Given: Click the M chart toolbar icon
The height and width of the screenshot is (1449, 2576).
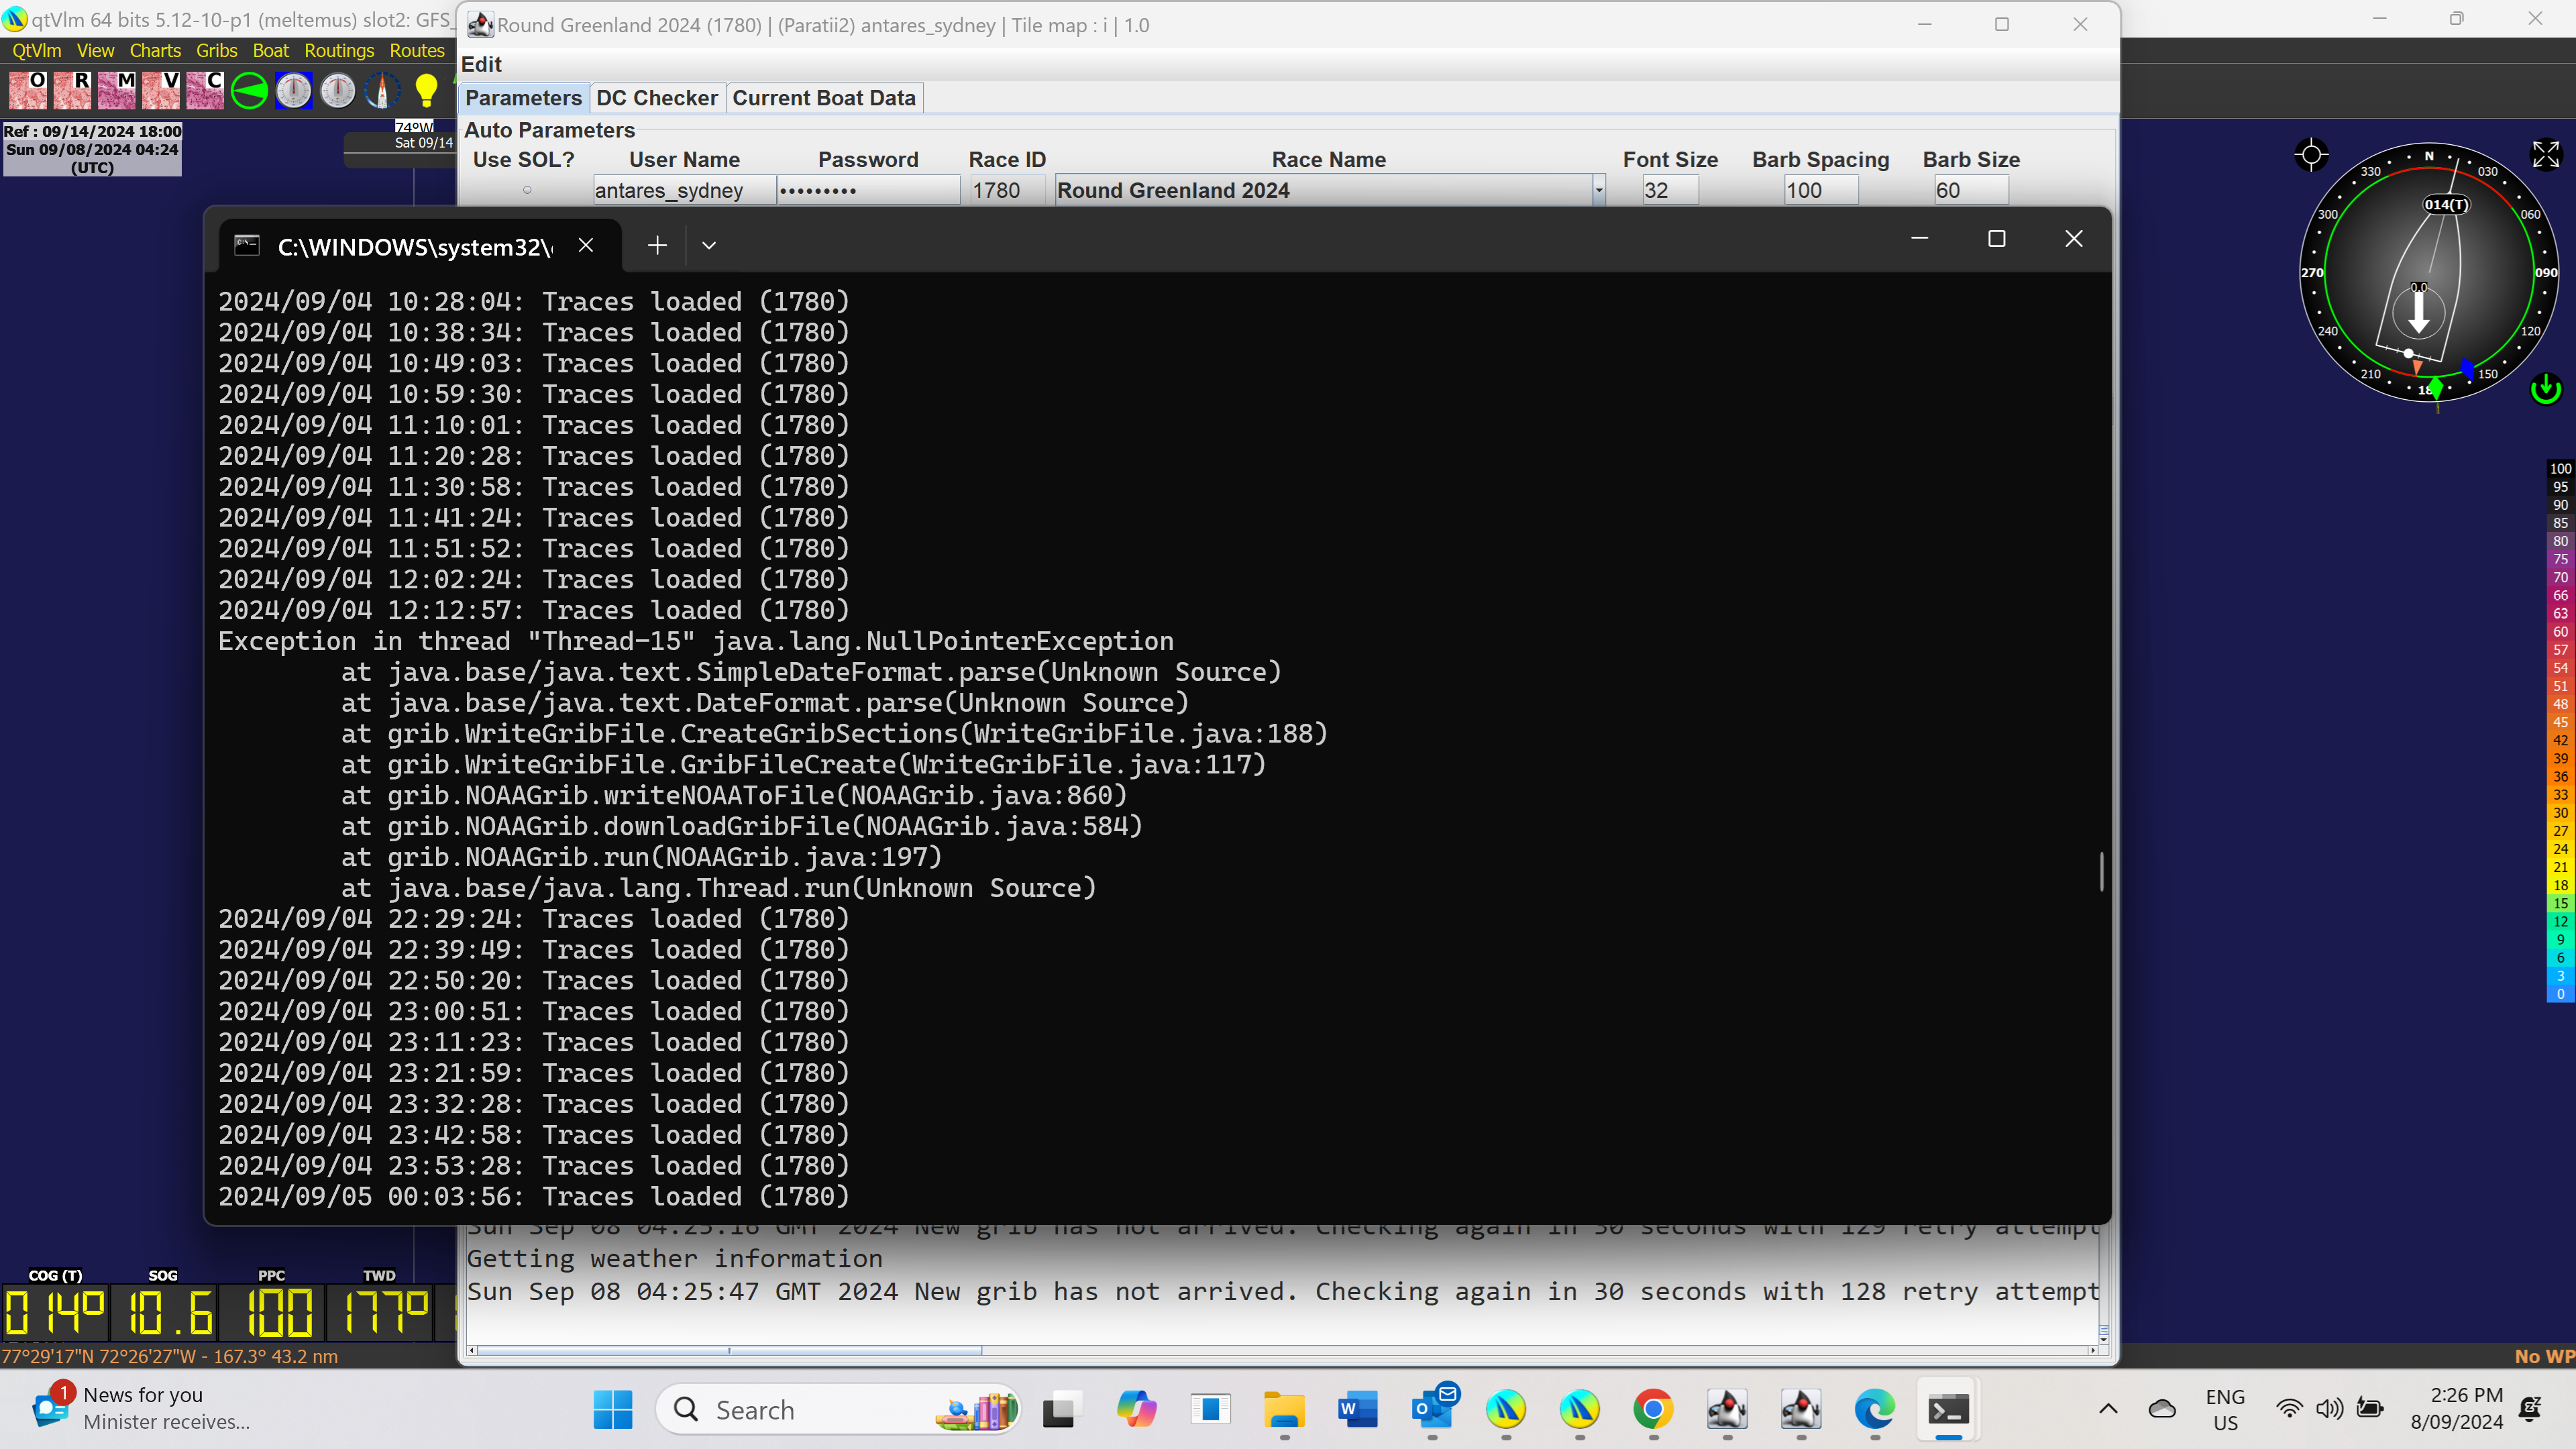Looking at the screenshot, I should (116, 90).
